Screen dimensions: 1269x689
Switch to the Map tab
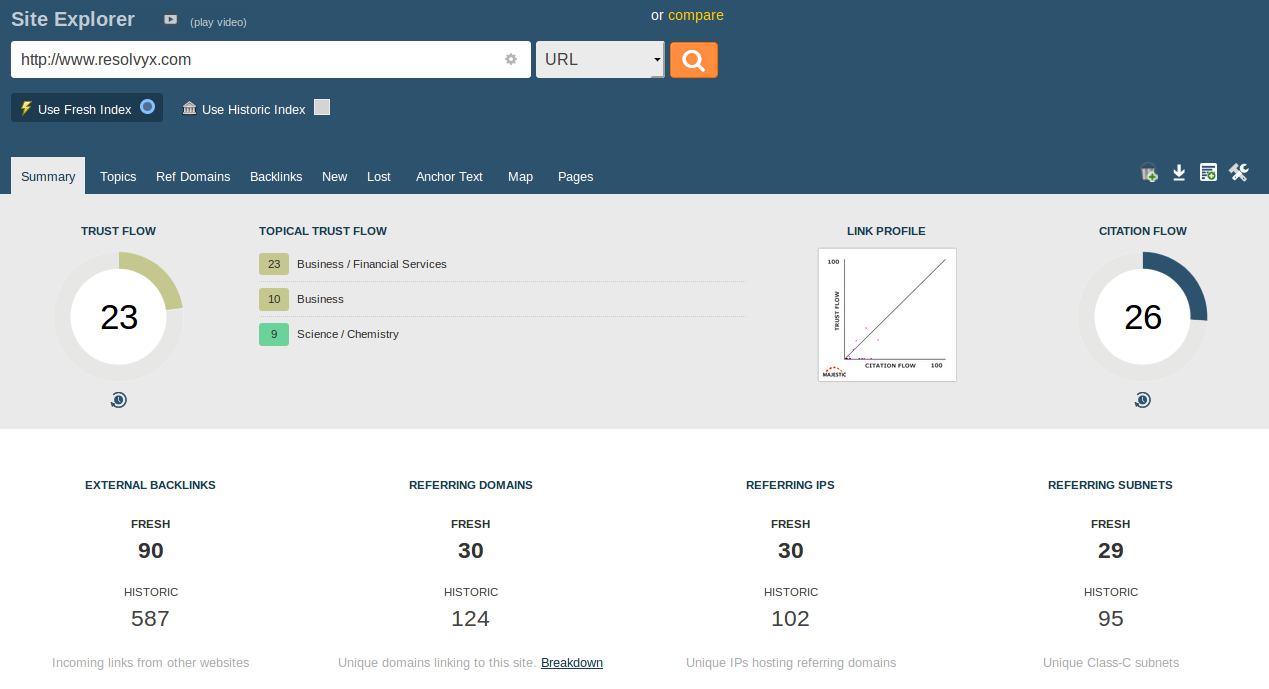coord(520,176)
